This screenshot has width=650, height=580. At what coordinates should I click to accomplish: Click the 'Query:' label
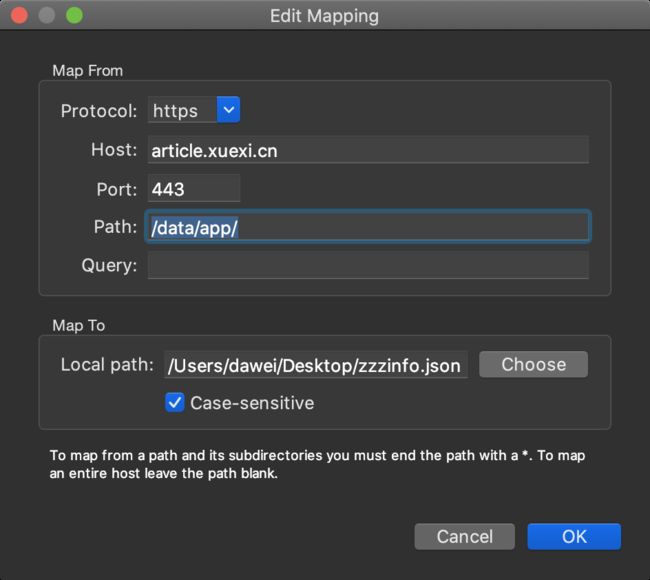point(109,266)
